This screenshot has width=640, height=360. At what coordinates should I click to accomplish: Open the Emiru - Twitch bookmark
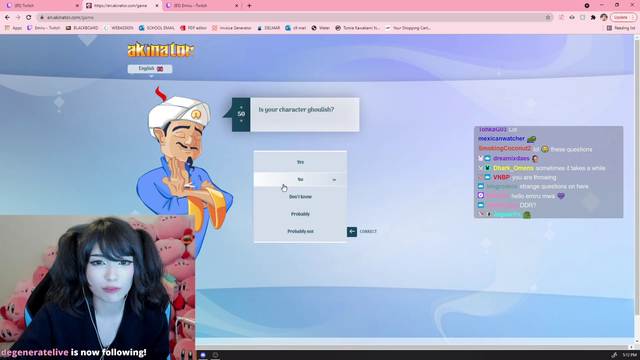44,28
